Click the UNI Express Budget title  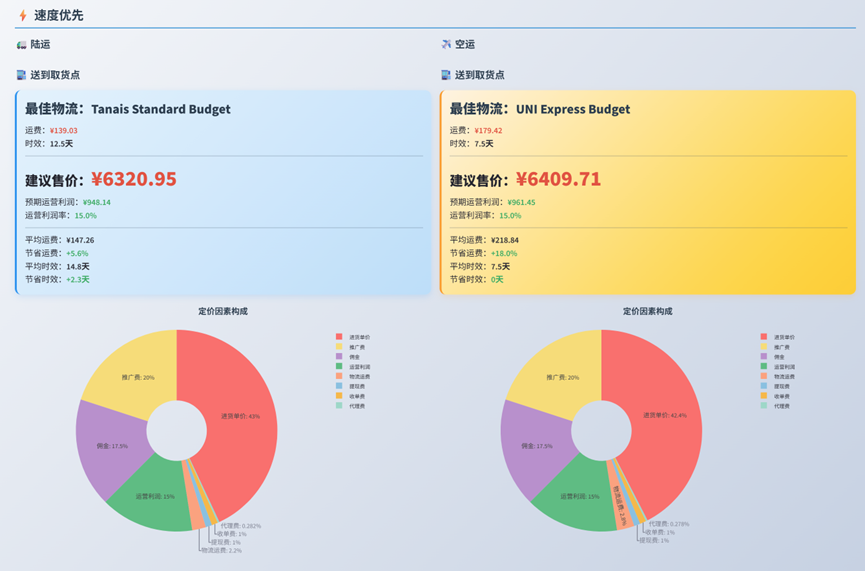(x=572, y=109)
